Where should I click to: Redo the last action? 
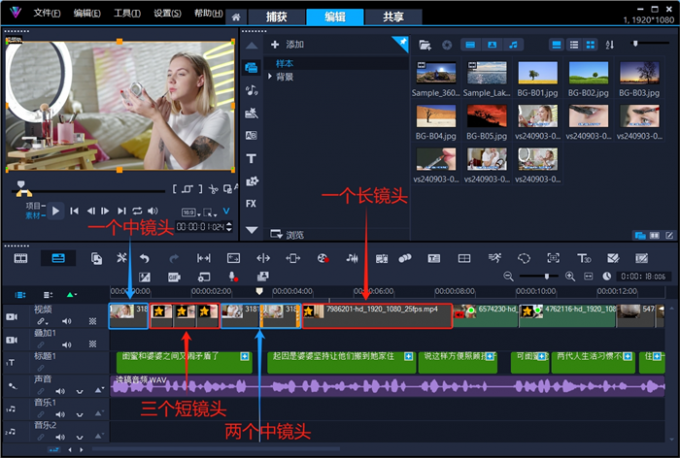coord(174,258)
